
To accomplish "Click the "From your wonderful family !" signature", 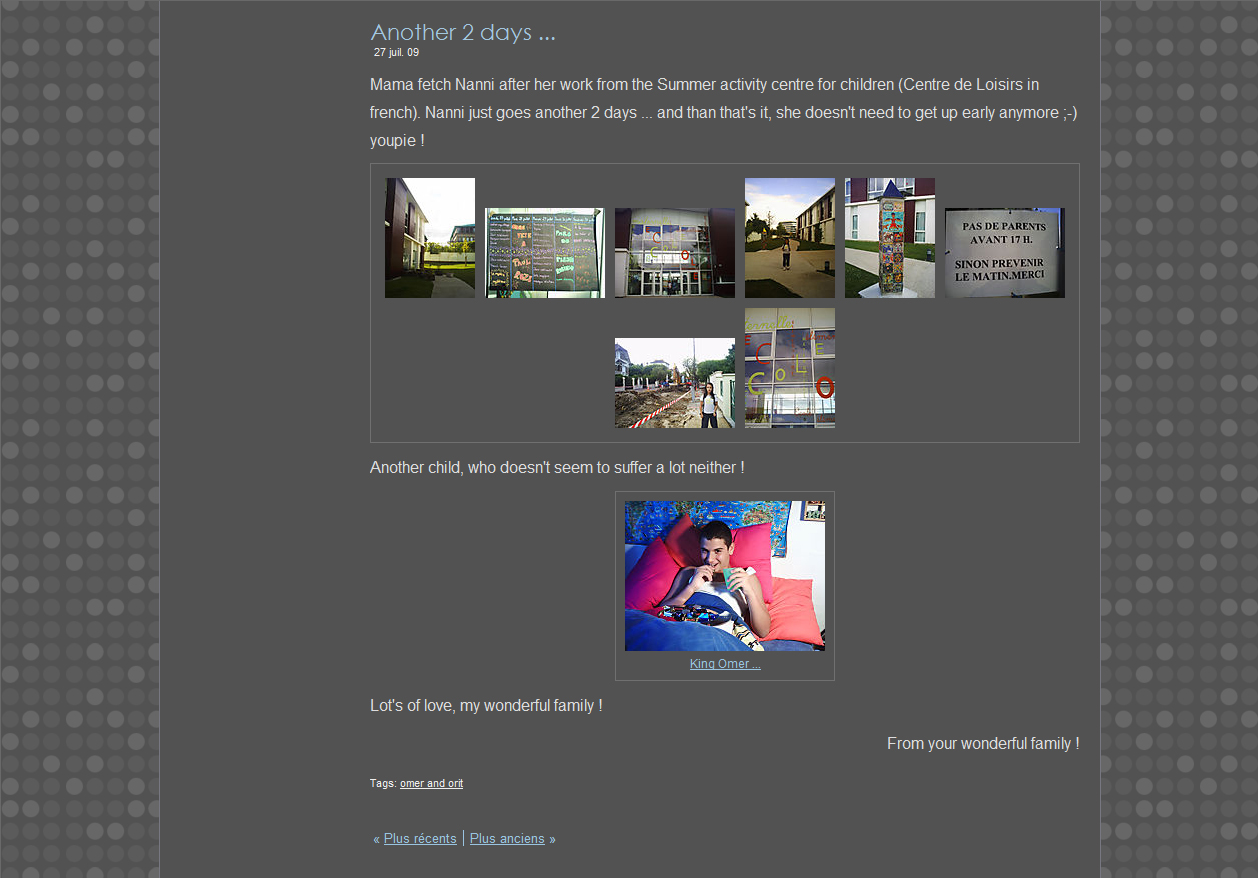I will [982, 744].
